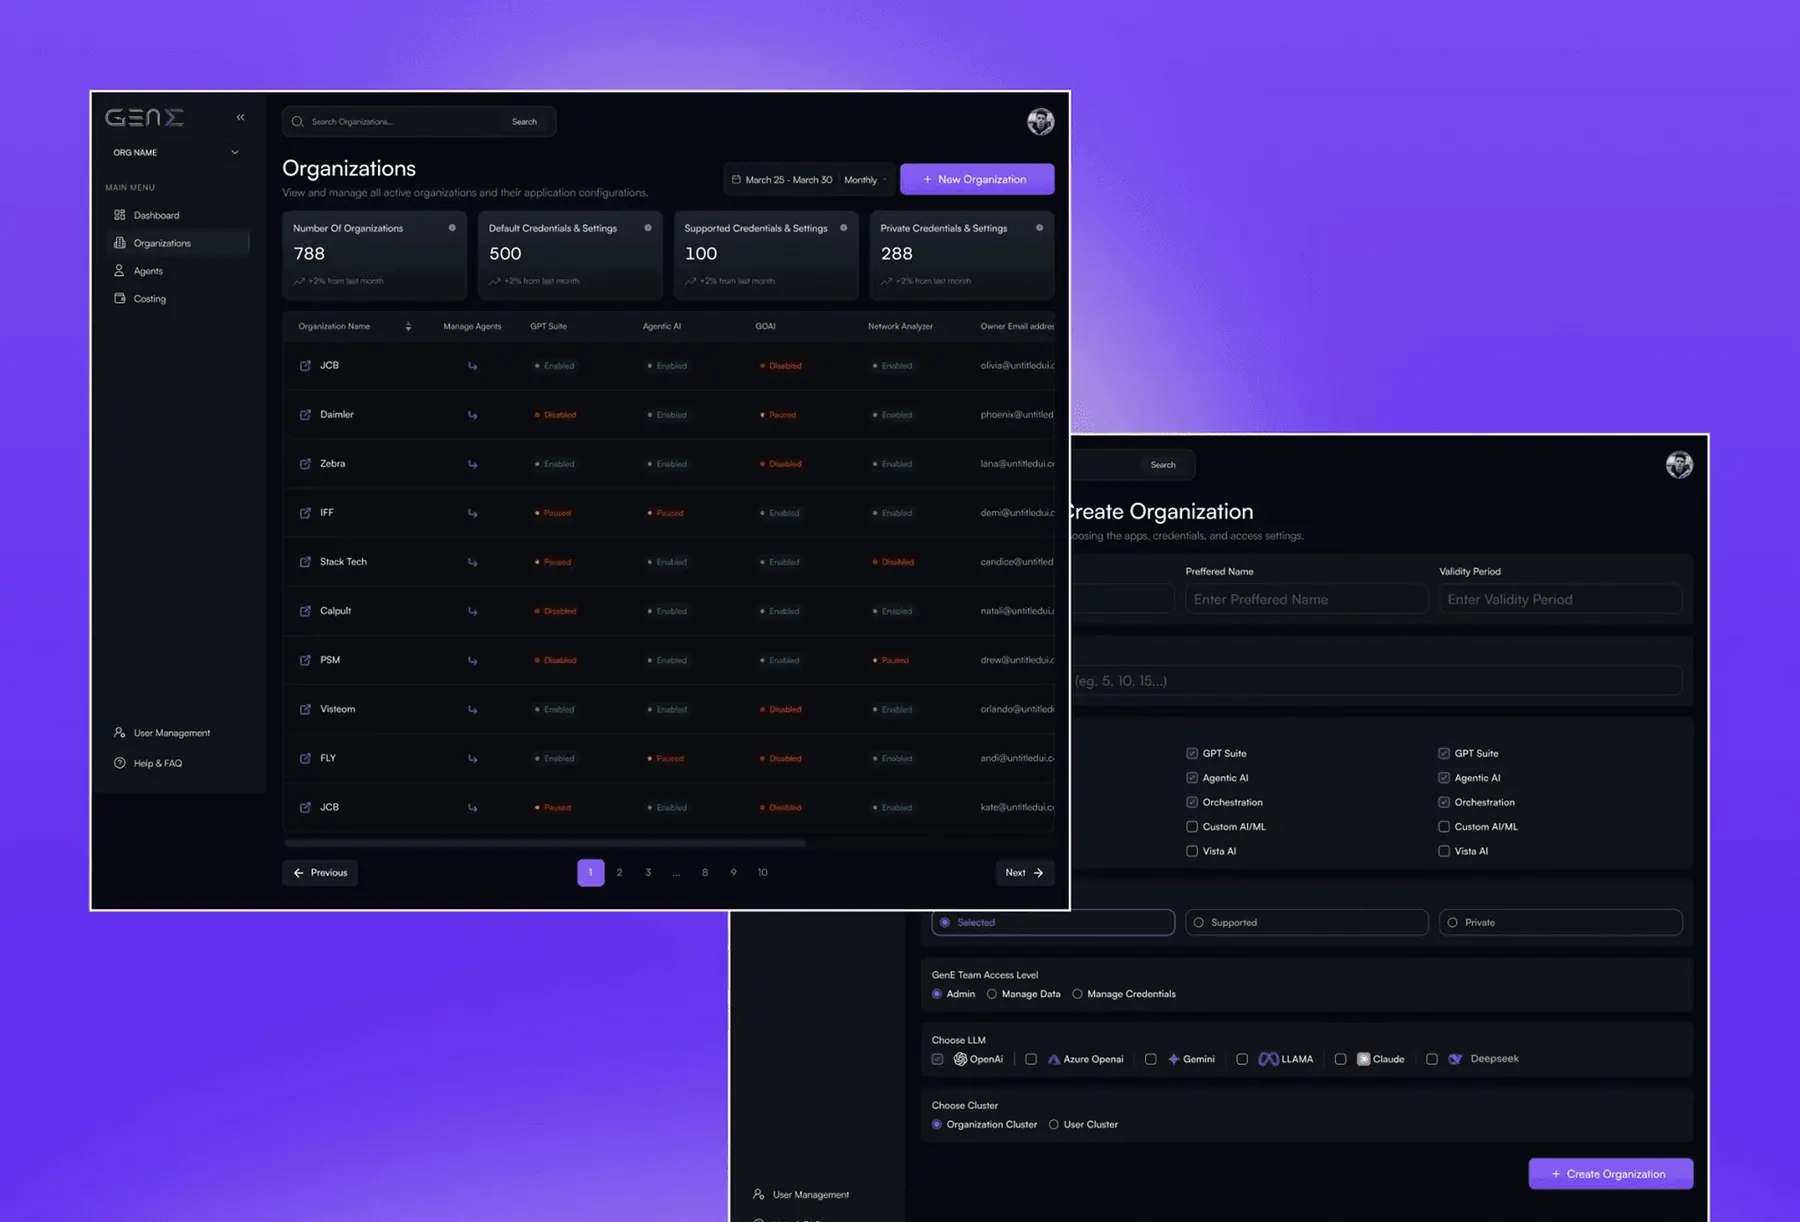The height and width of the screenshot is (1222, 1800).
Task: Click info dot on Default Credentials card
Action: point(648,228)
